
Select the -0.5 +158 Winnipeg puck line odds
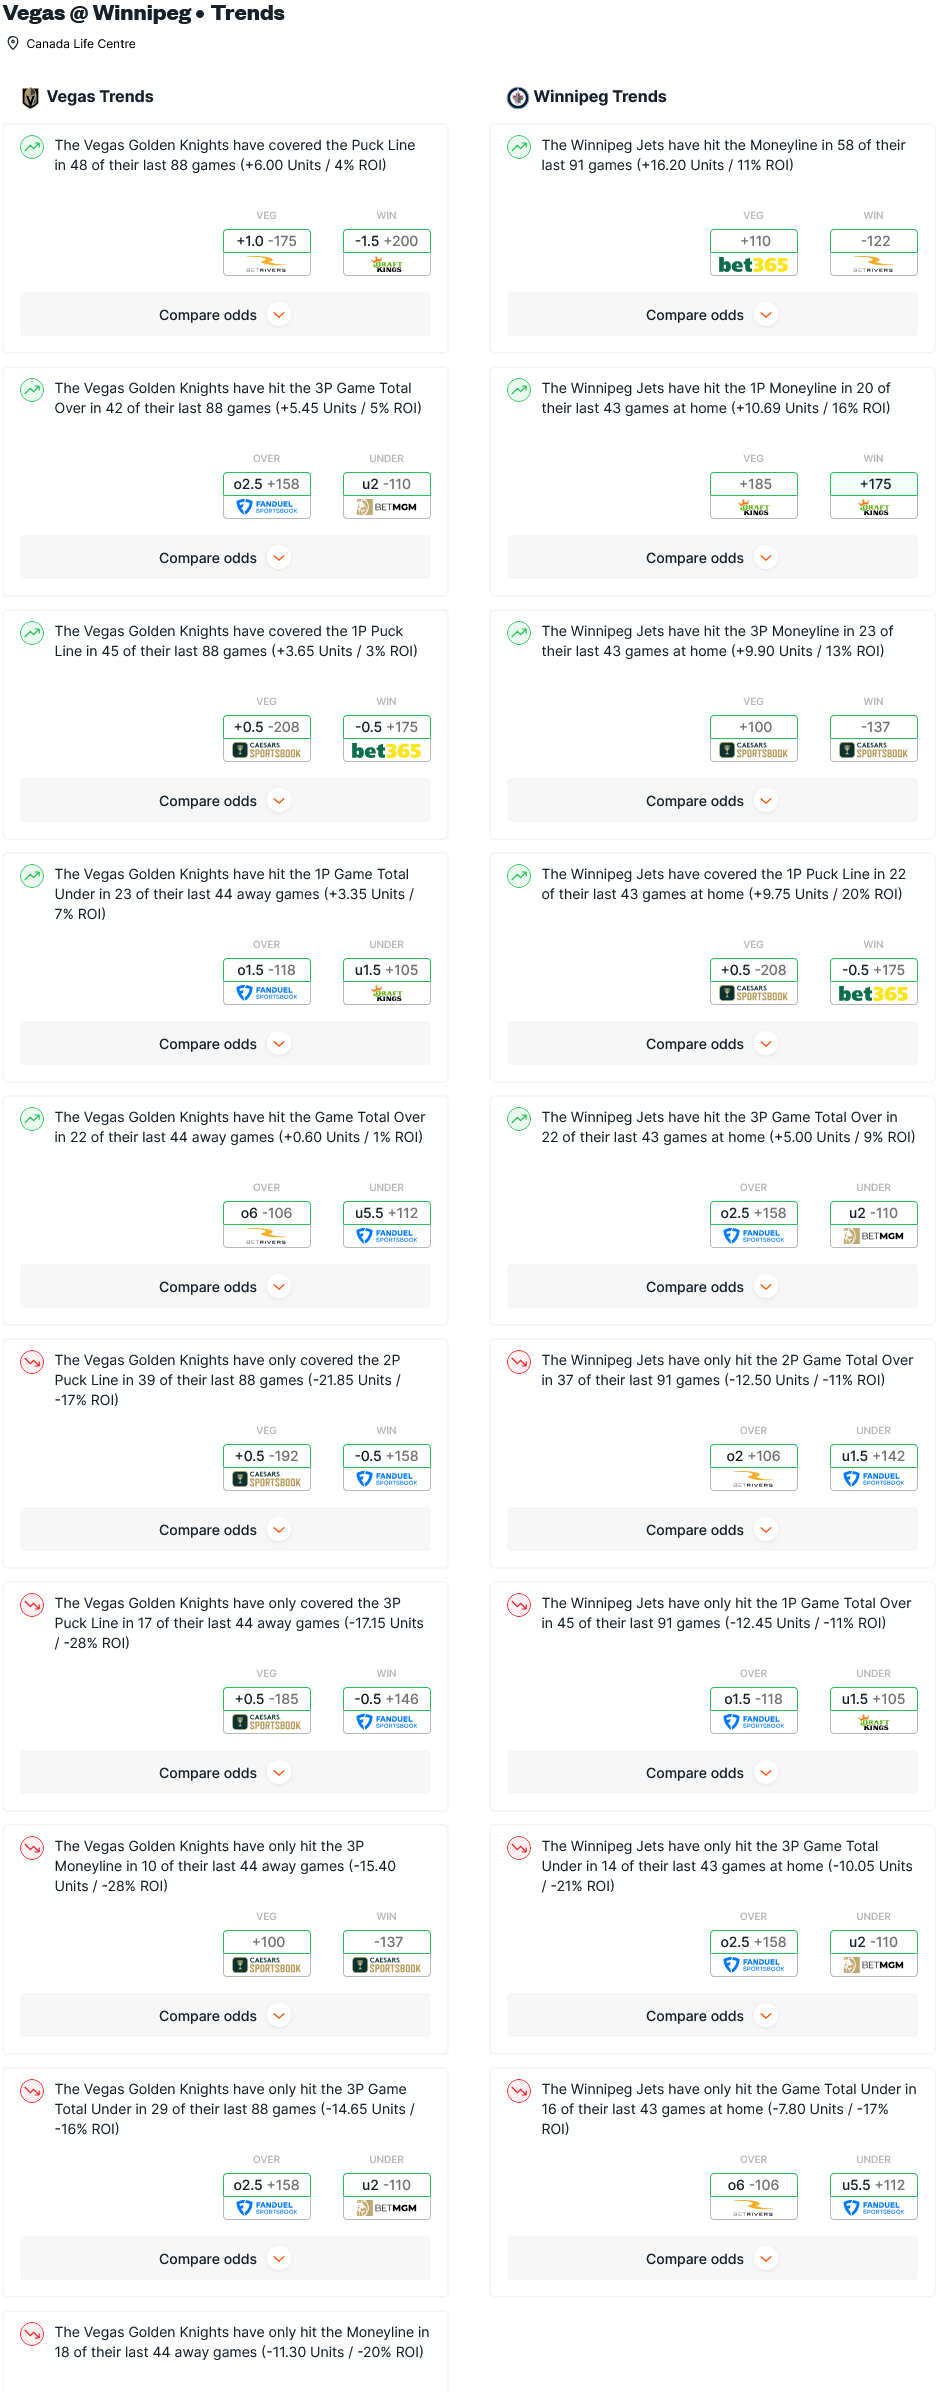(x=387, y=1456)
